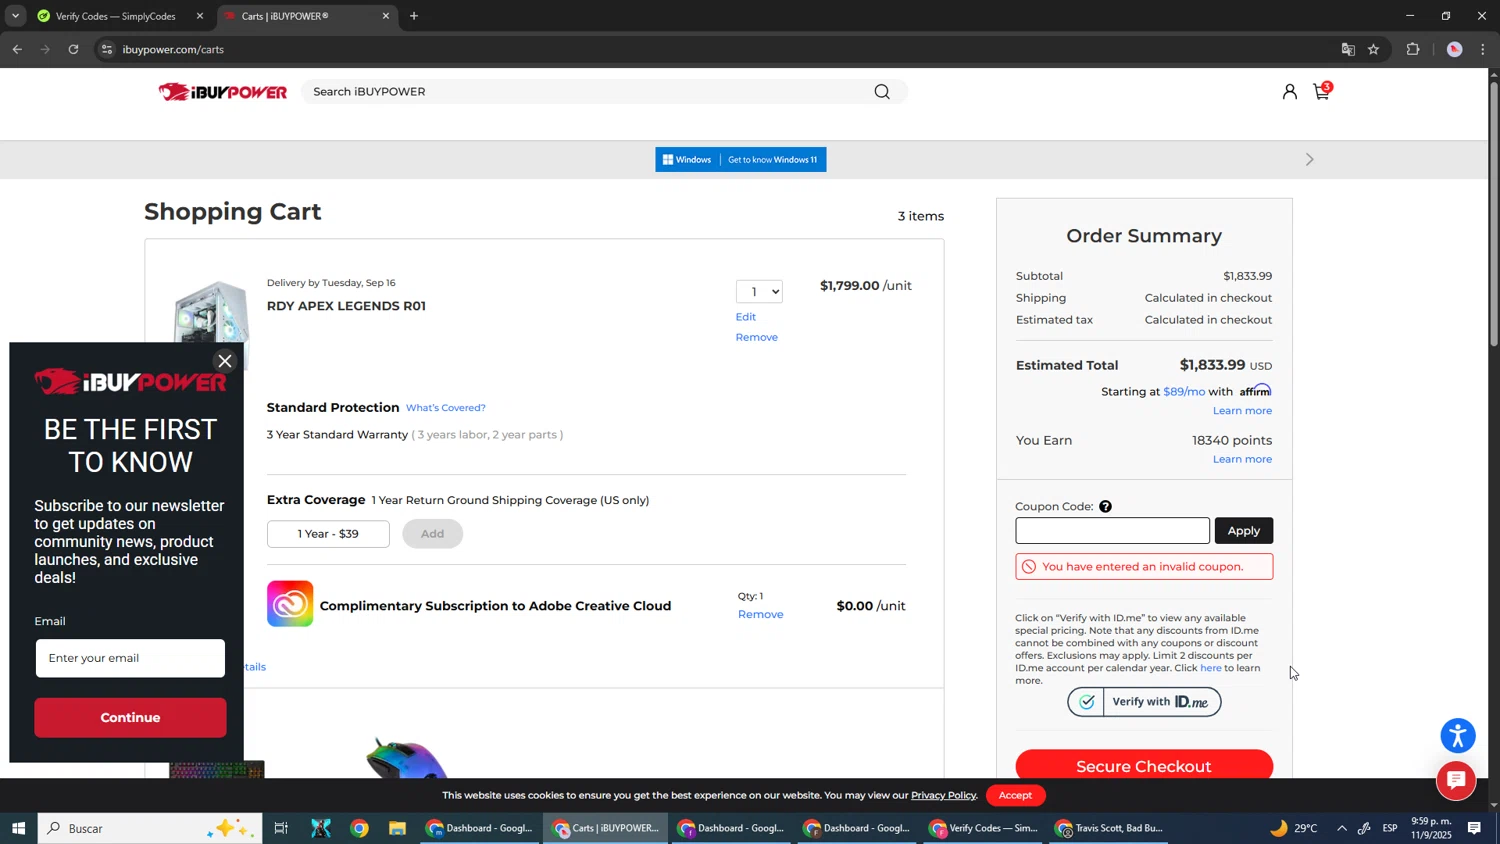Open Travis Scott taskbar window
The image size is (1500, 844).
pos(1109,828)
